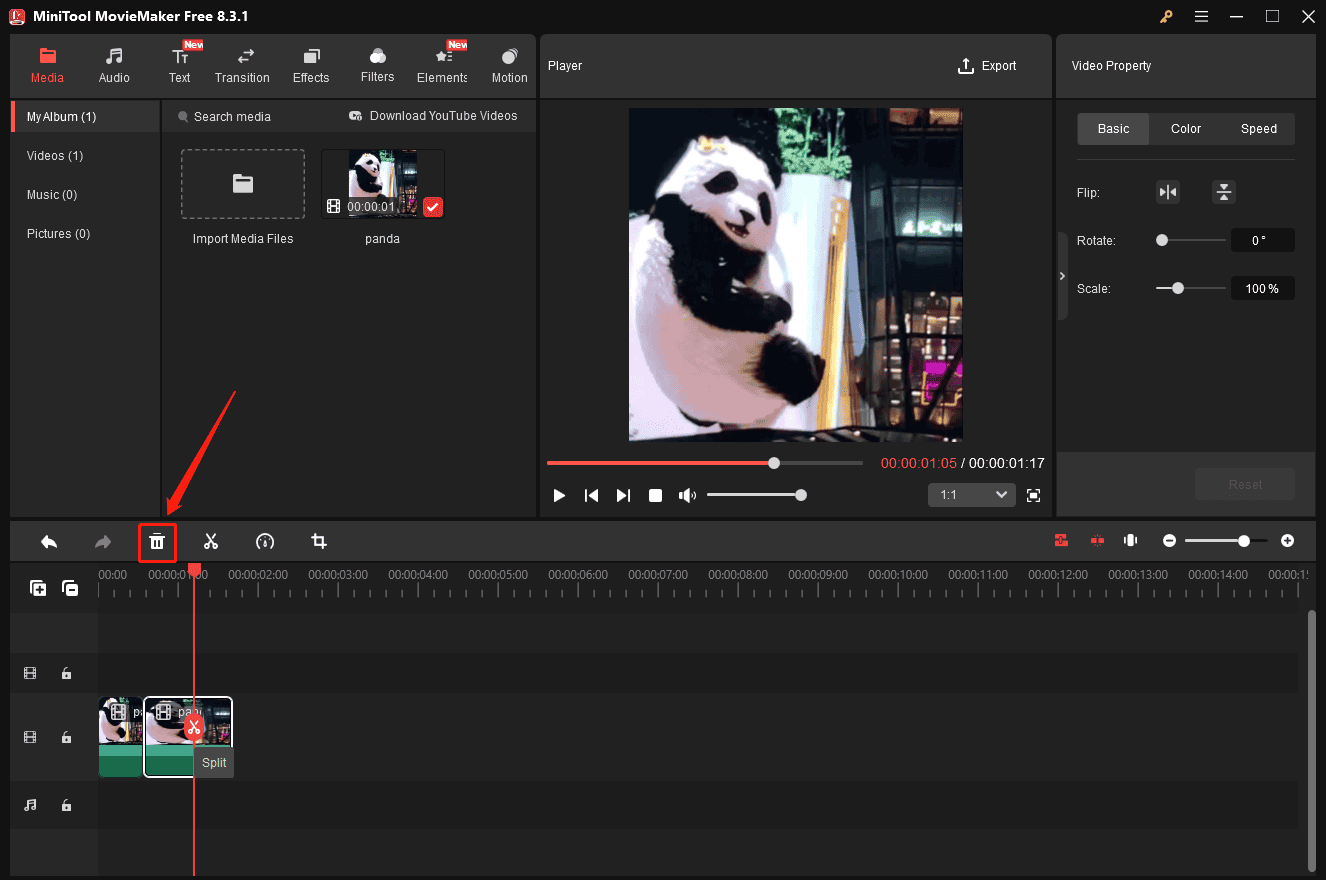Switch to the Color tab
Image resolution: width=1326 pixels, height=880 pixels.
click(1185, 128)
